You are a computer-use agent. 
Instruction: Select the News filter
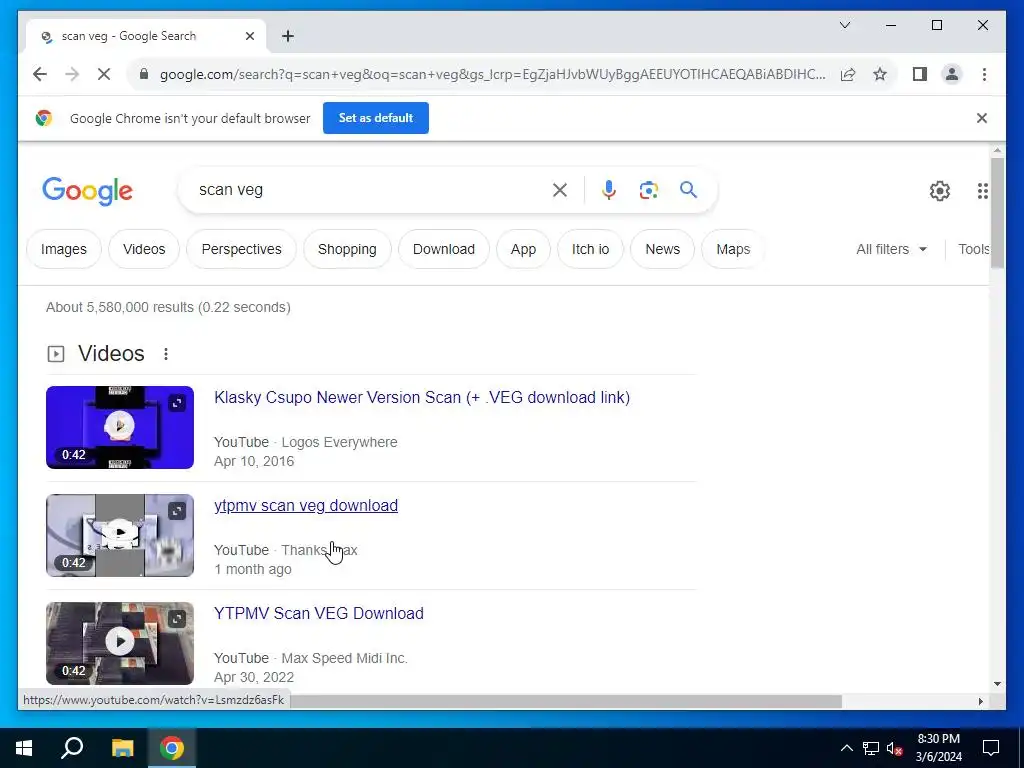pos(662,249)
